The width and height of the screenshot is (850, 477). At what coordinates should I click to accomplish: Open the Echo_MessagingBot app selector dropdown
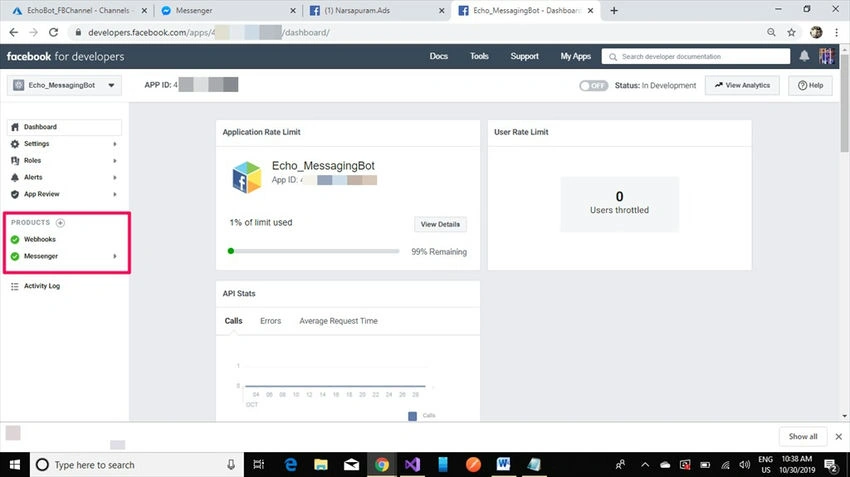tap(64, 85)
